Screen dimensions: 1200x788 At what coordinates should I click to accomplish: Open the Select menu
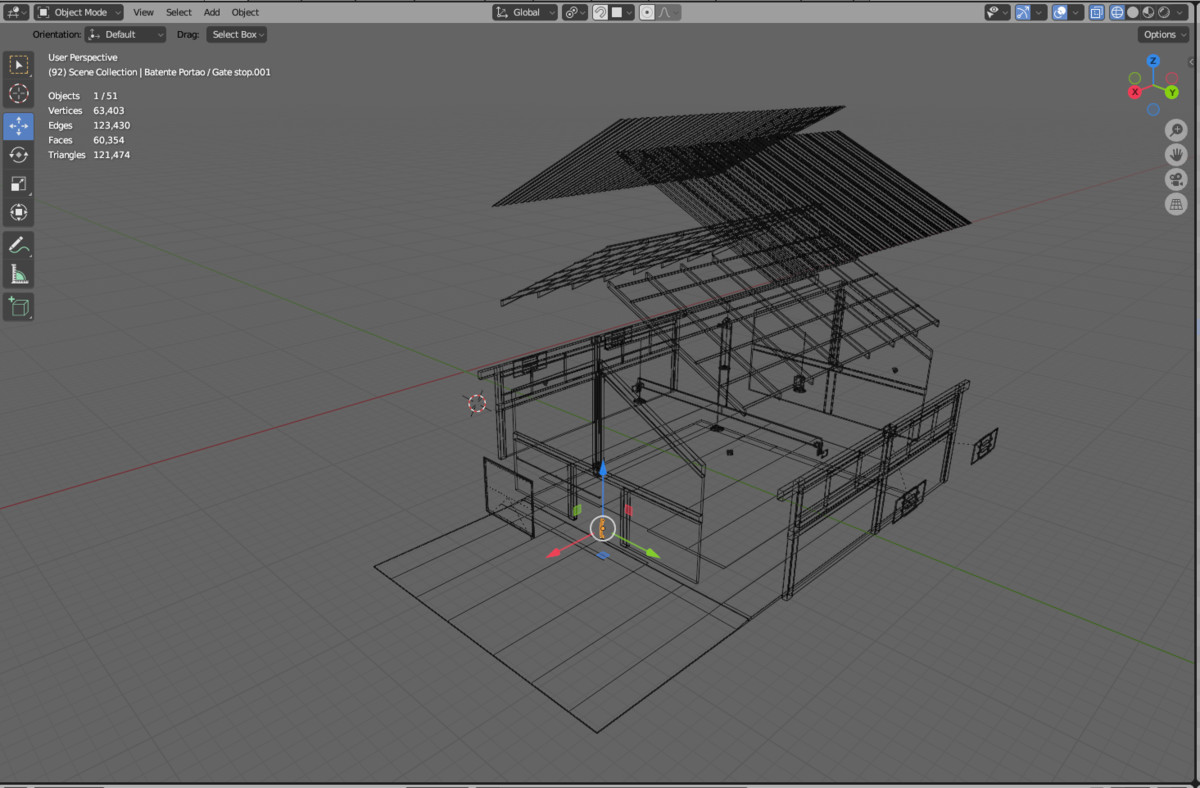click(x=179, y=12)
